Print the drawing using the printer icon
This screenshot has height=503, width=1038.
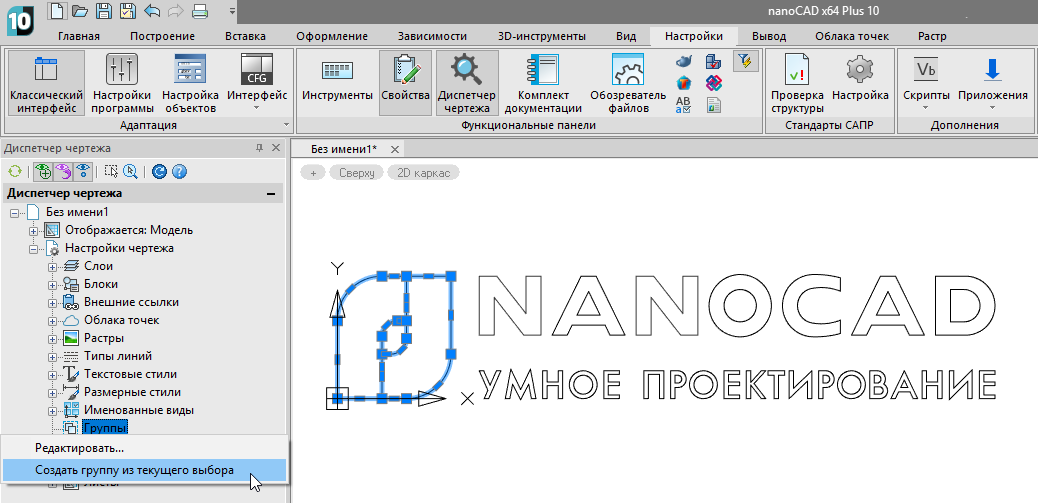(x=198, y=11)
